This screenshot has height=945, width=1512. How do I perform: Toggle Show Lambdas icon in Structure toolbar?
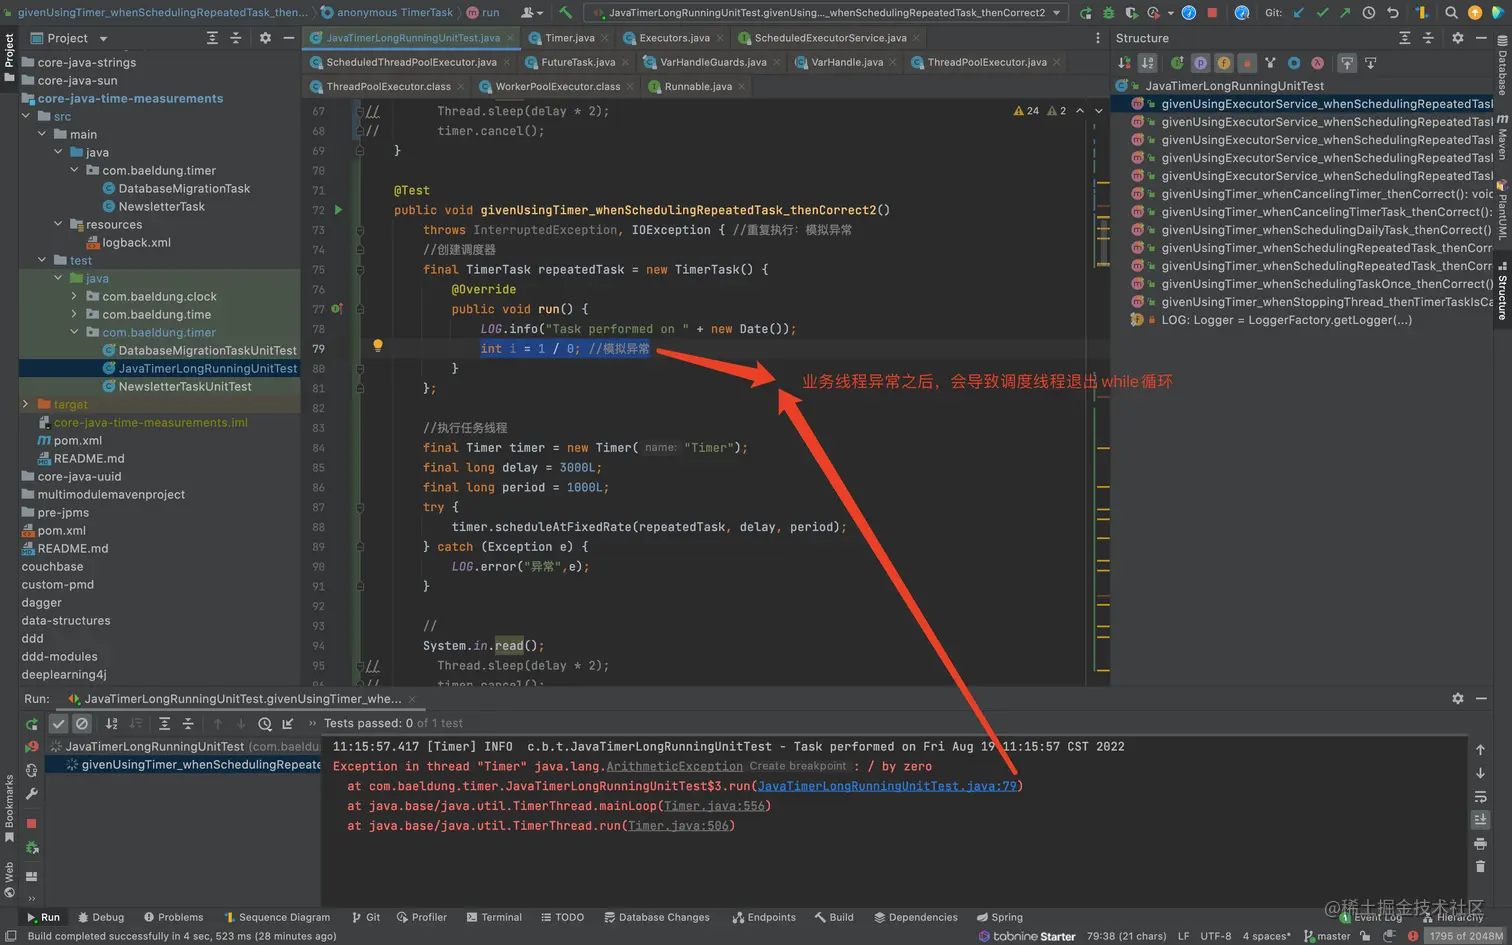click(1318, 63)
